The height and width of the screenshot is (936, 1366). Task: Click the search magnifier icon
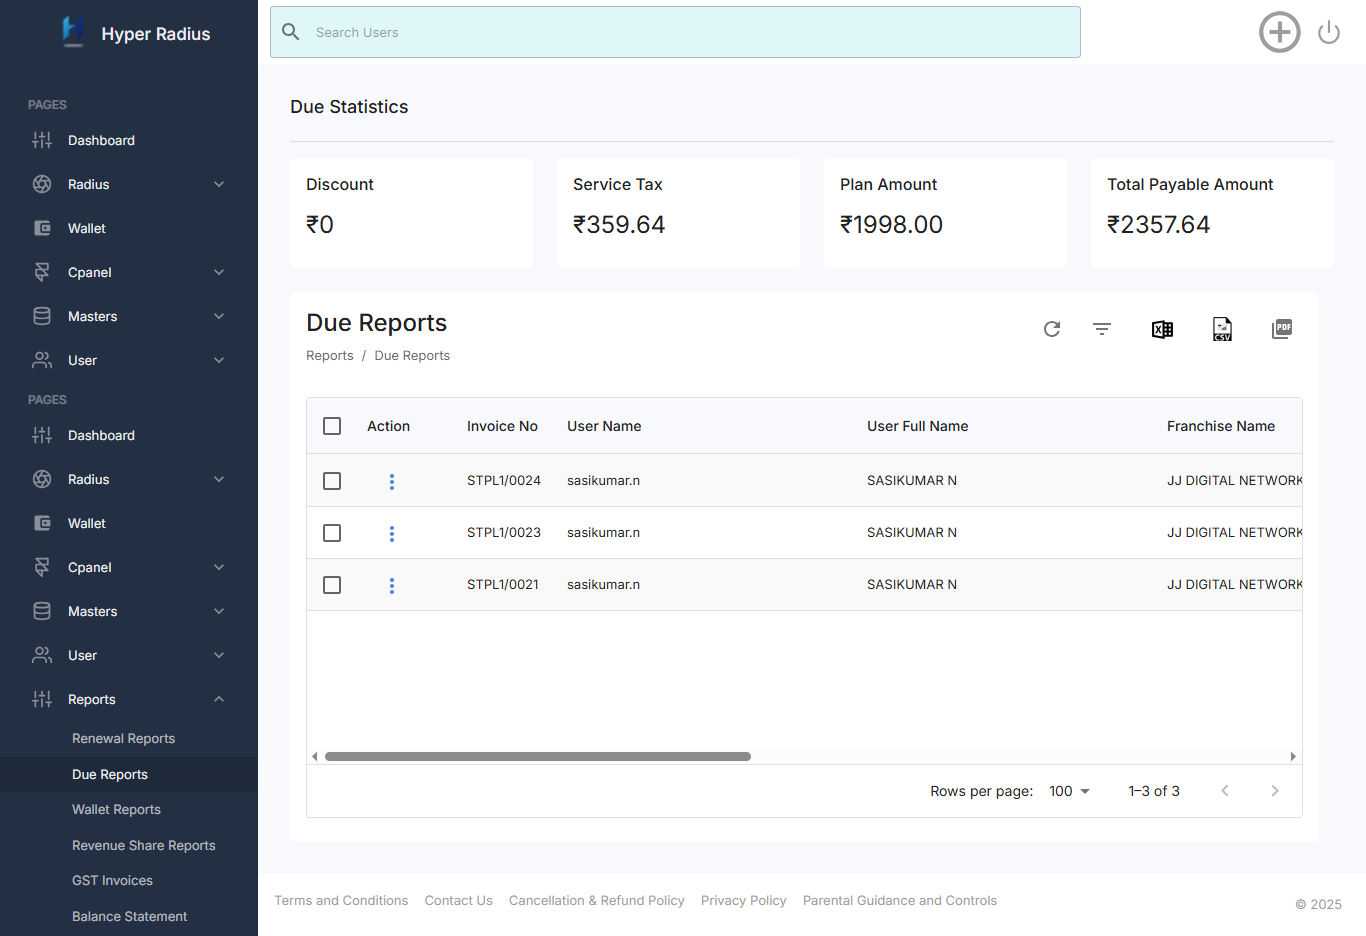pos(291,32)
